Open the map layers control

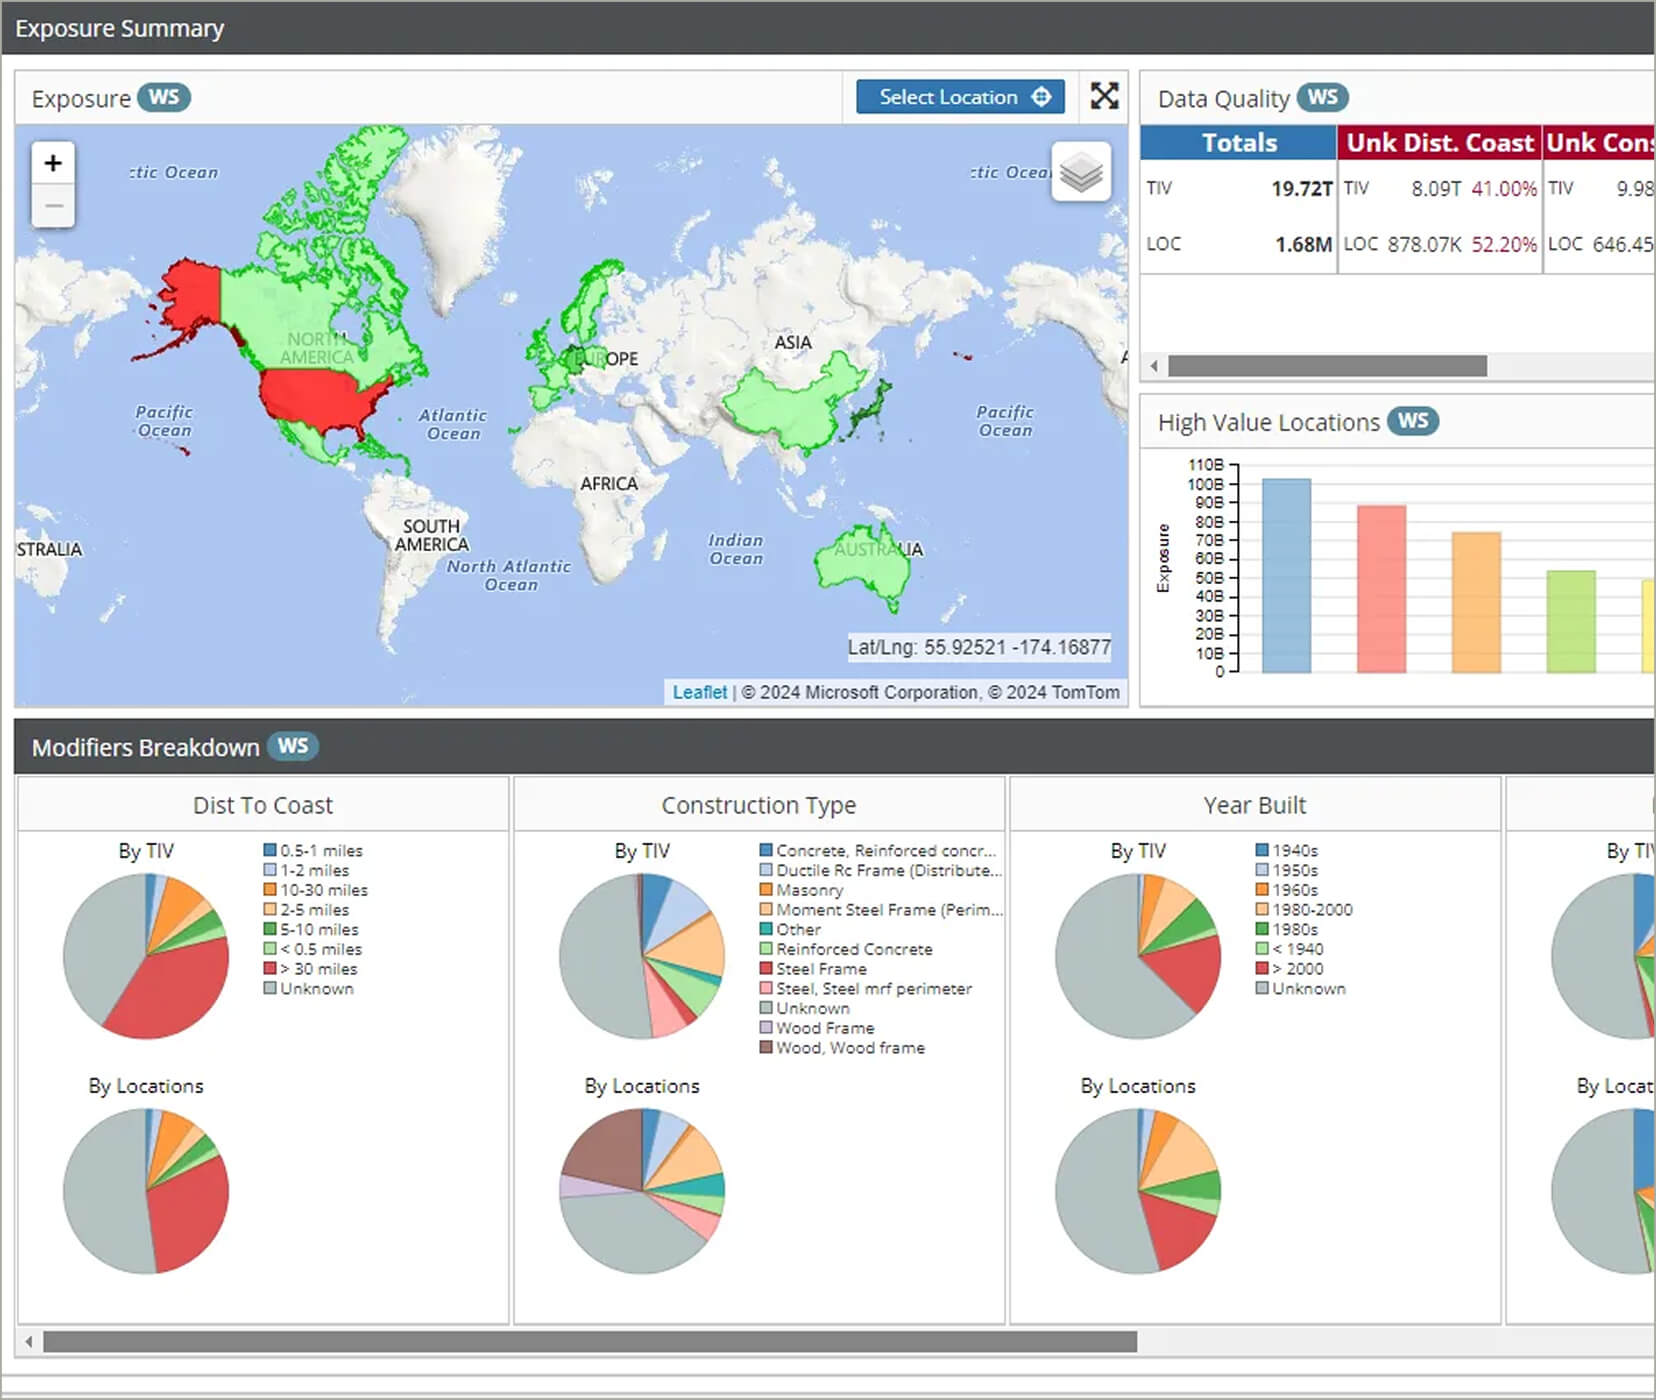1081,172
